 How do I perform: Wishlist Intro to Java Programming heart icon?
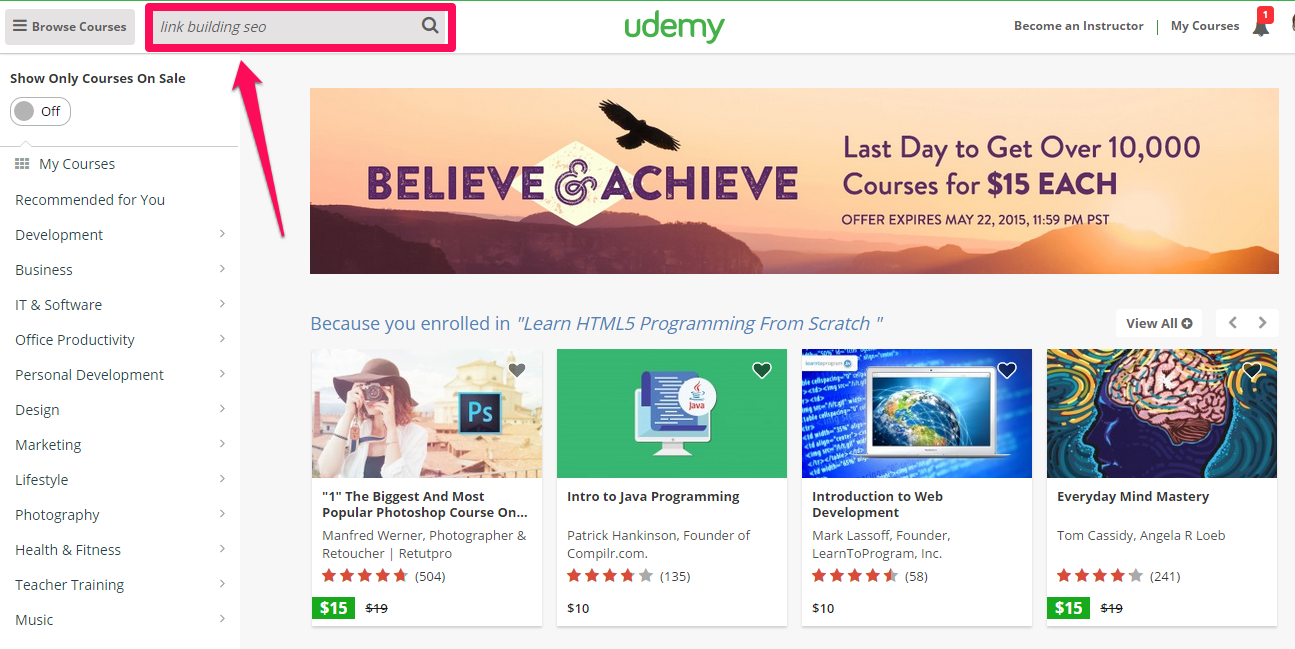762,370
